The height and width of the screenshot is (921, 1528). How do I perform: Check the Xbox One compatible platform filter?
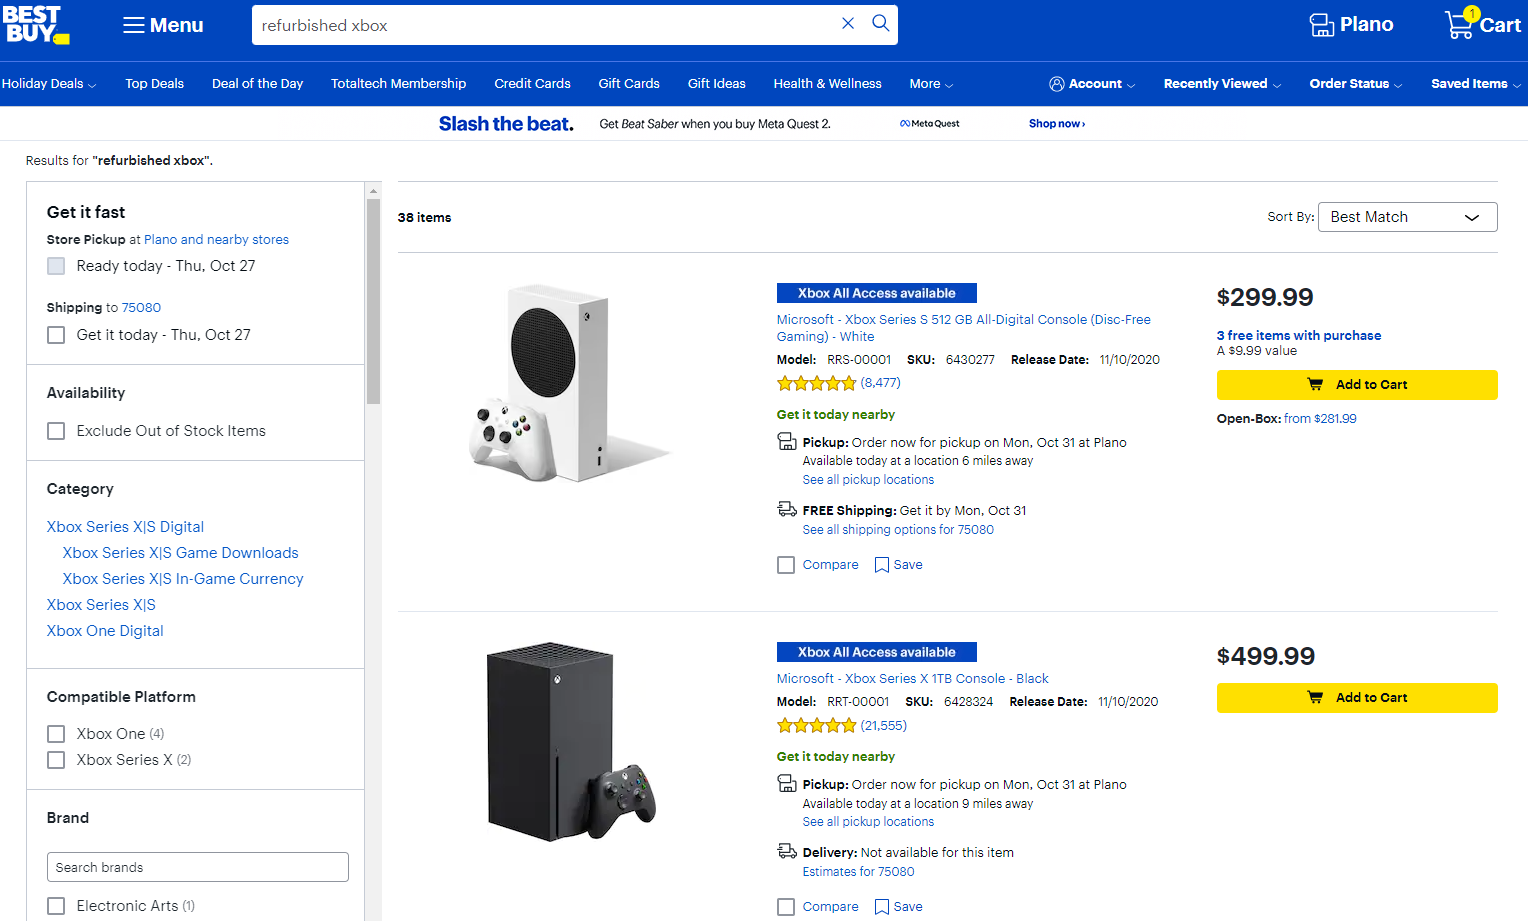tap(55, 733)
